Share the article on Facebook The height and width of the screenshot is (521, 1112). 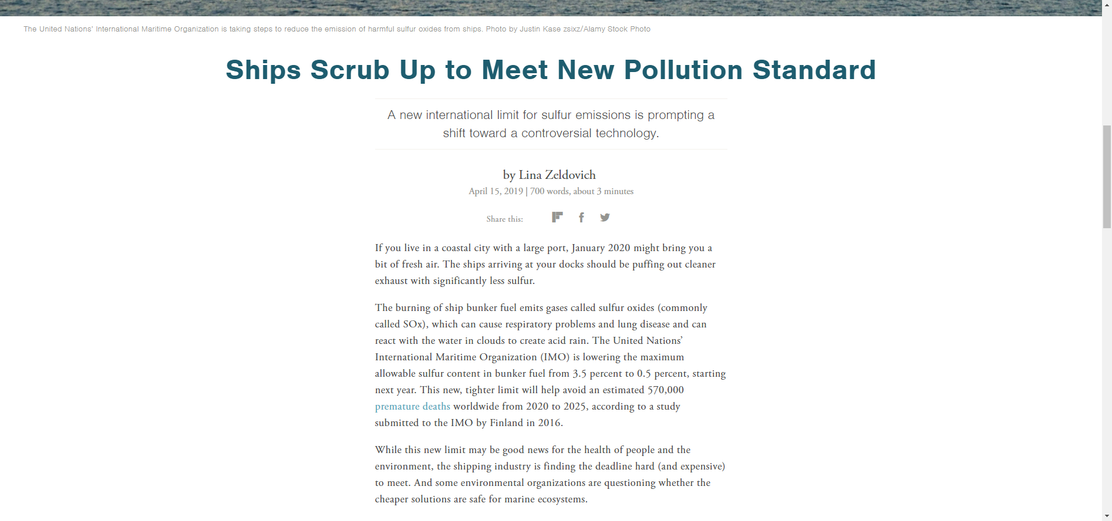[x=581, y=218]
